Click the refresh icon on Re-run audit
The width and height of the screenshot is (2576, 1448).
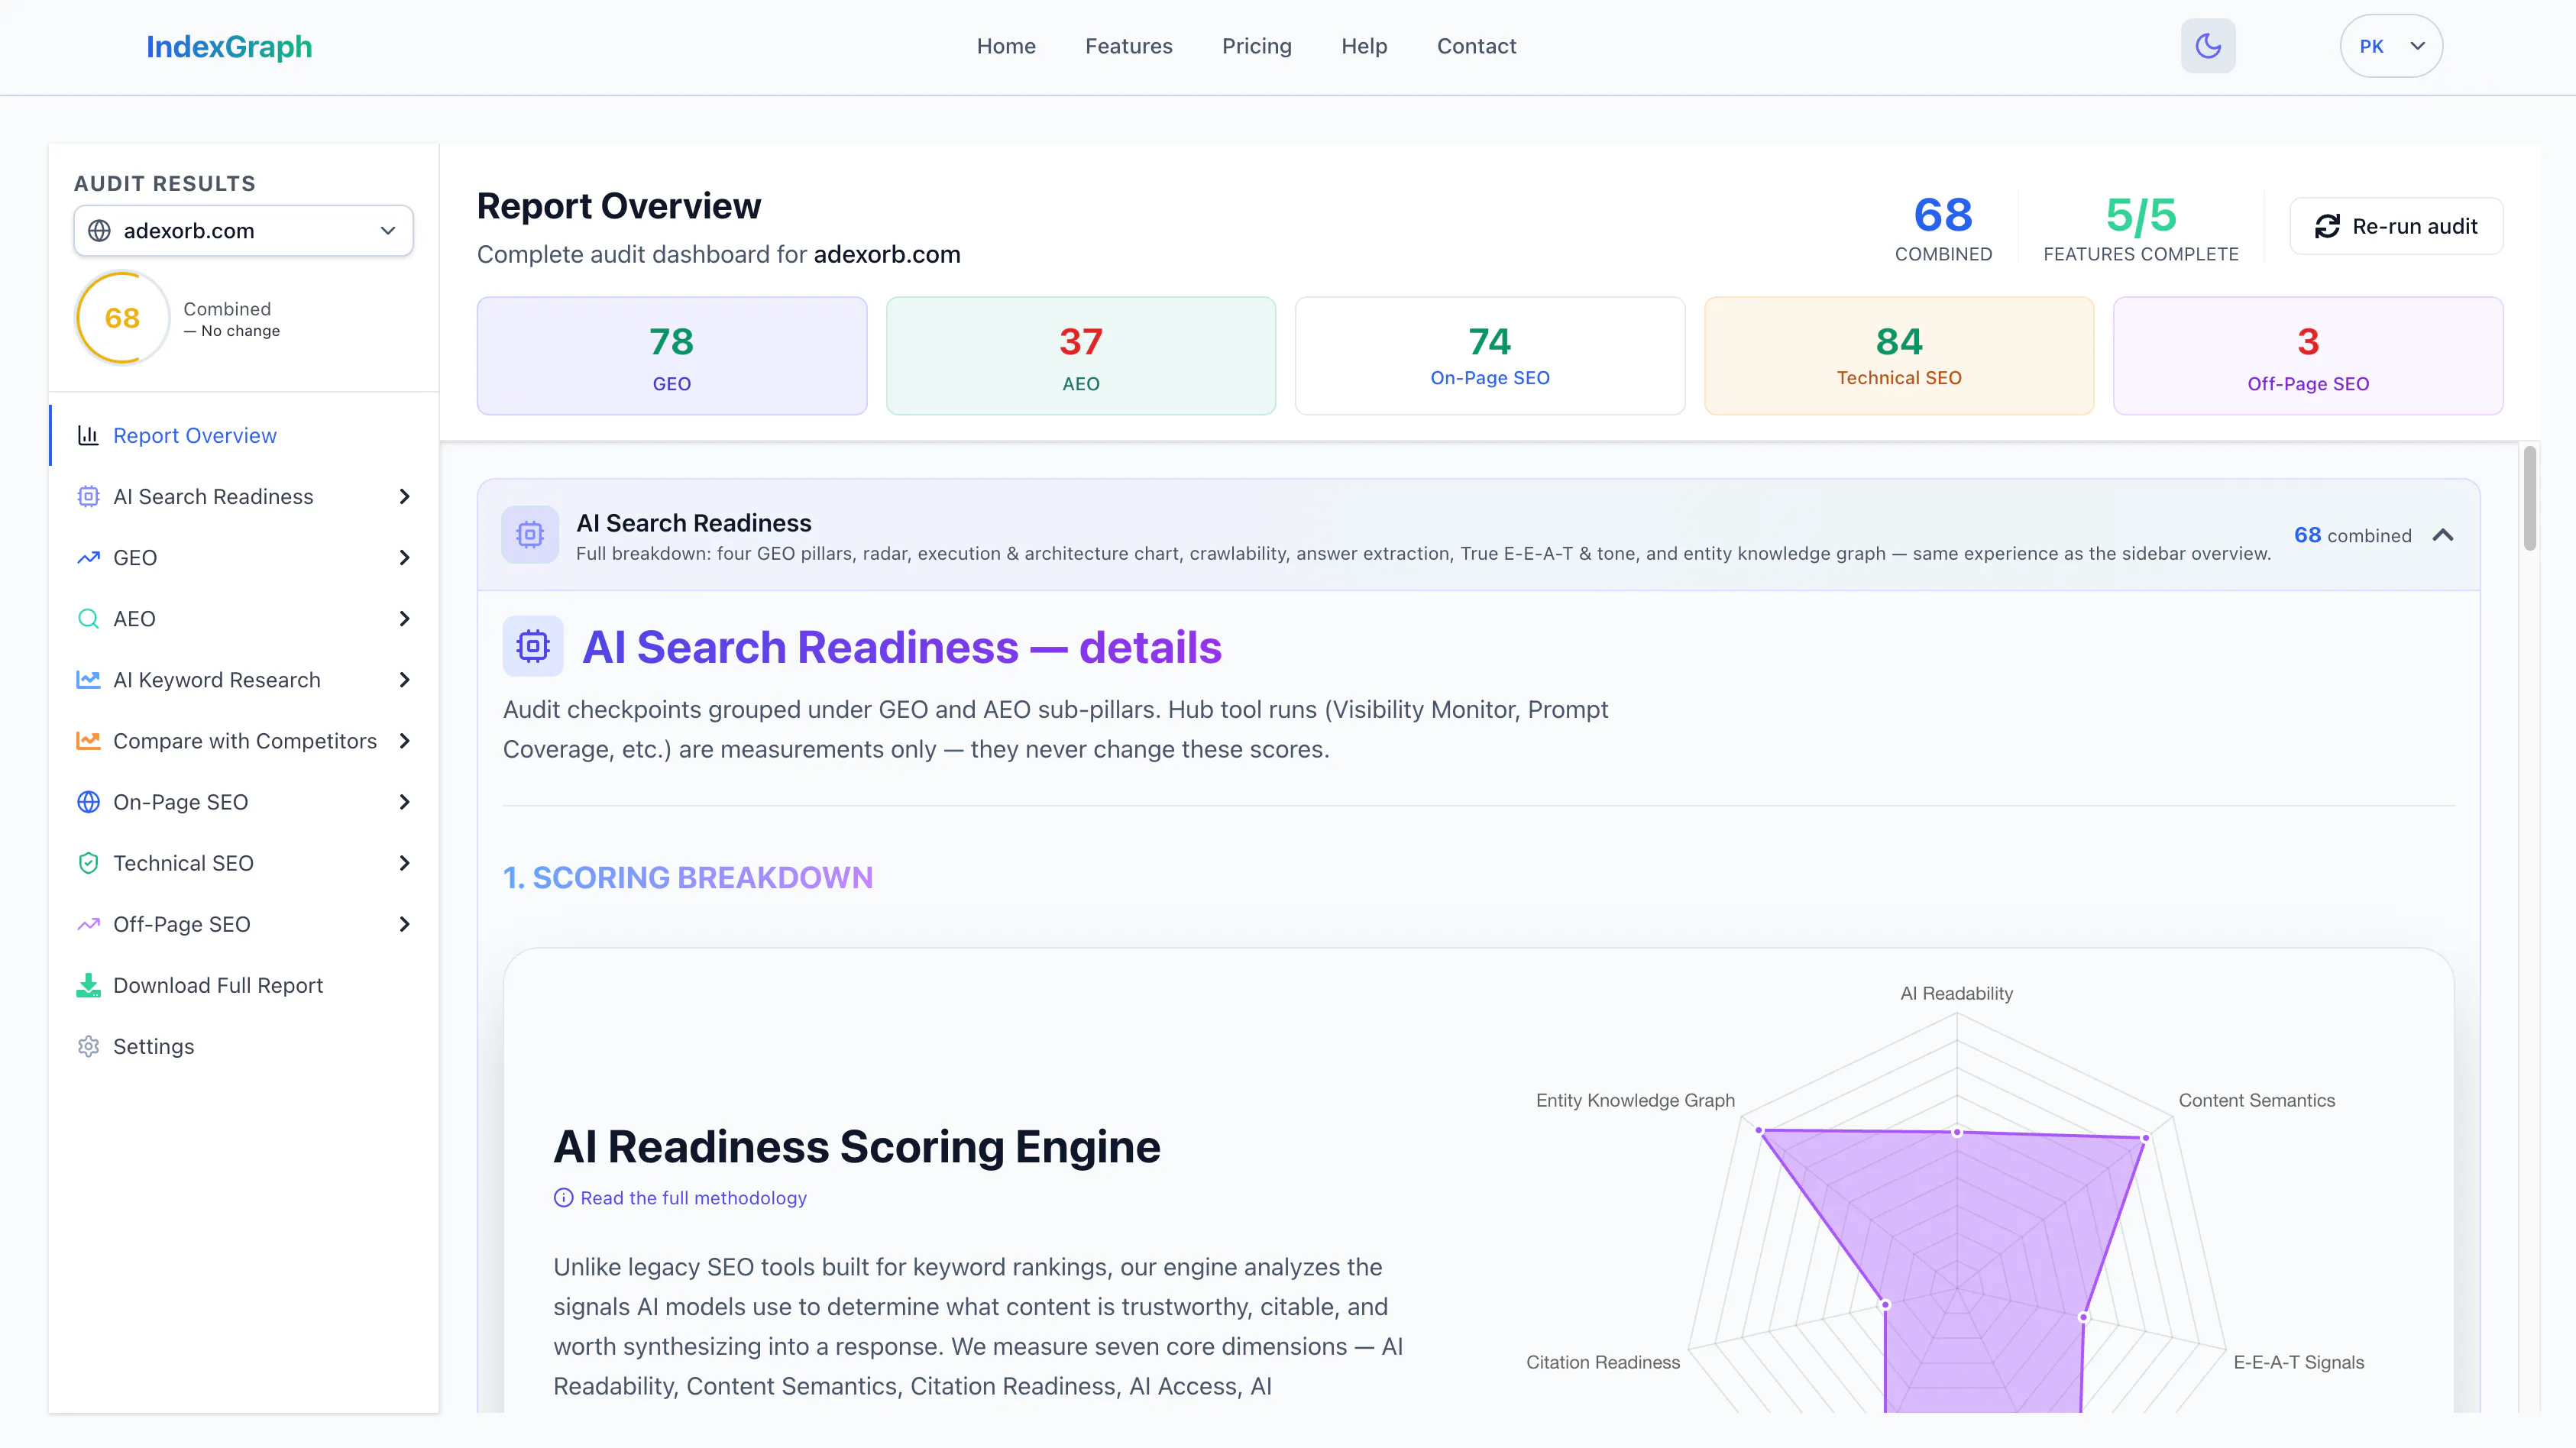click(x=2327, y=227)
